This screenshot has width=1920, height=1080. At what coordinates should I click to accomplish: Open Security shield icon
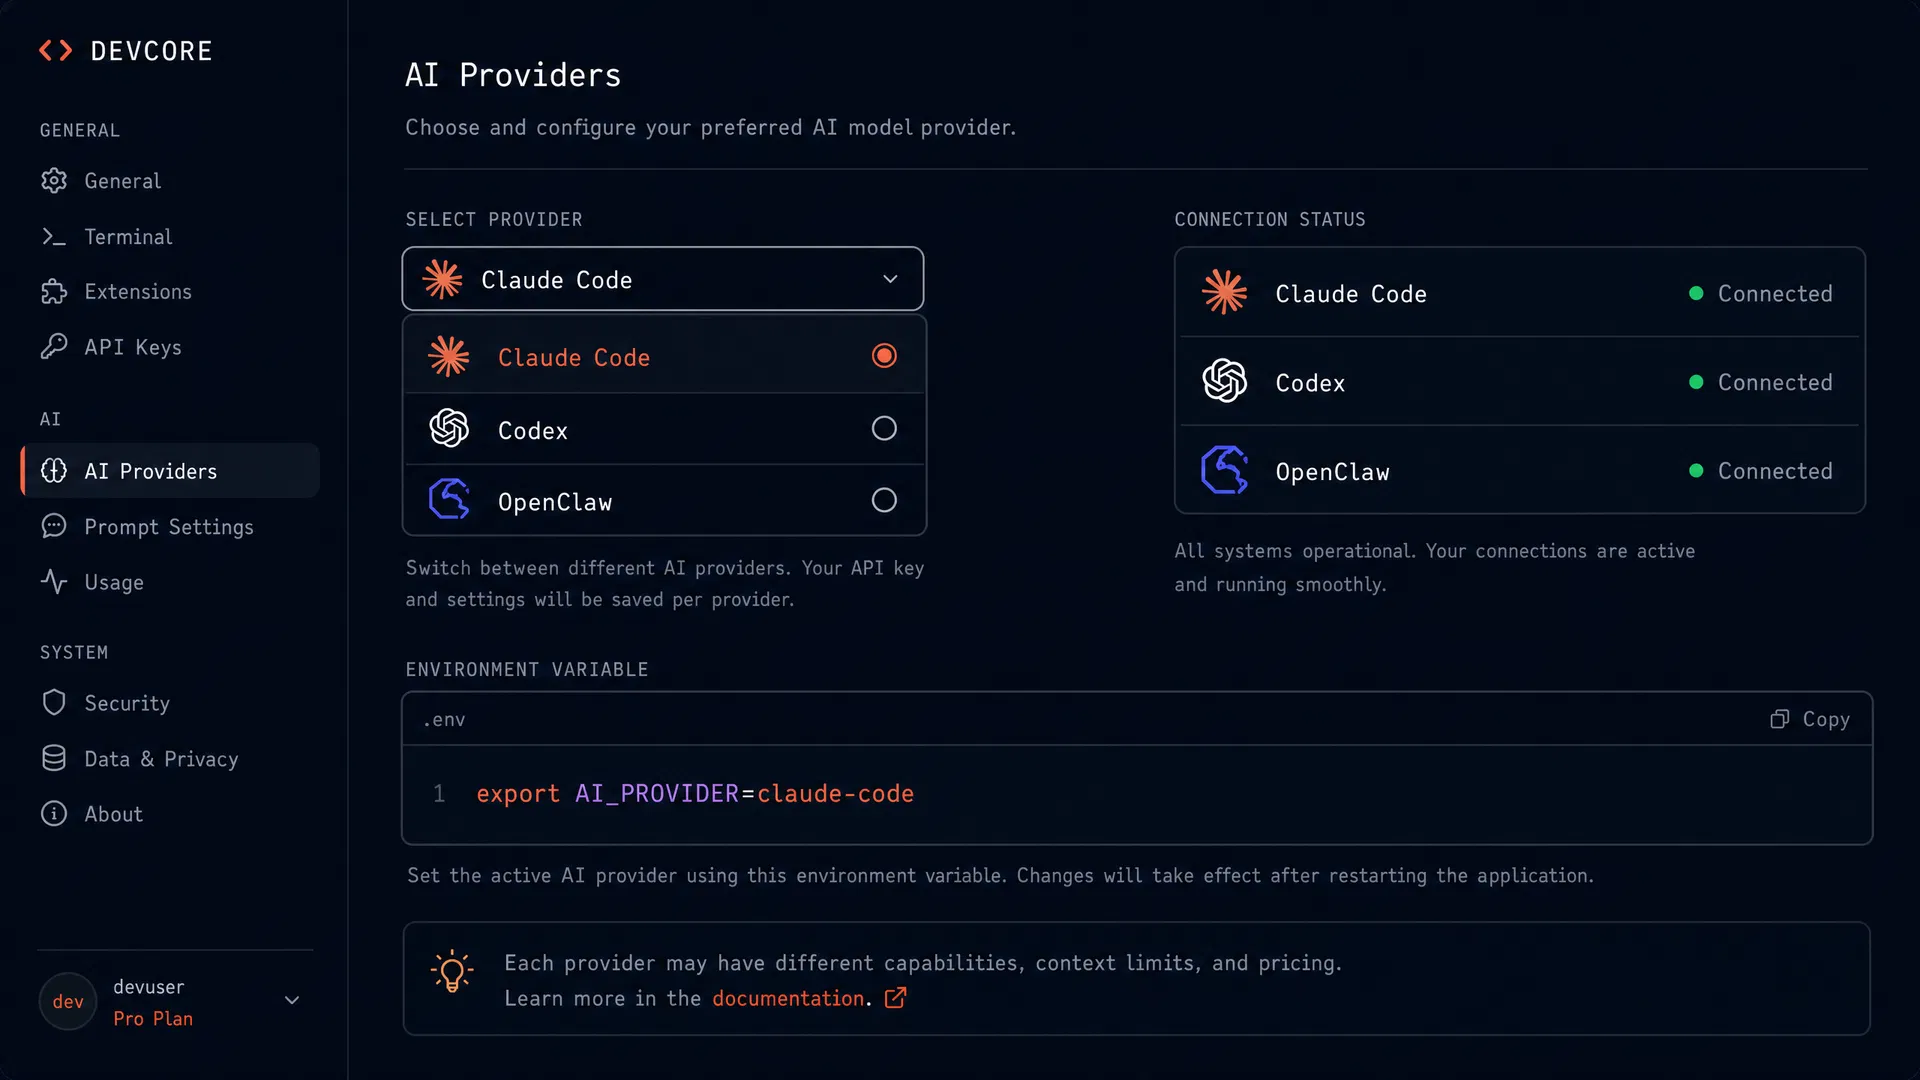coord(54,702)
